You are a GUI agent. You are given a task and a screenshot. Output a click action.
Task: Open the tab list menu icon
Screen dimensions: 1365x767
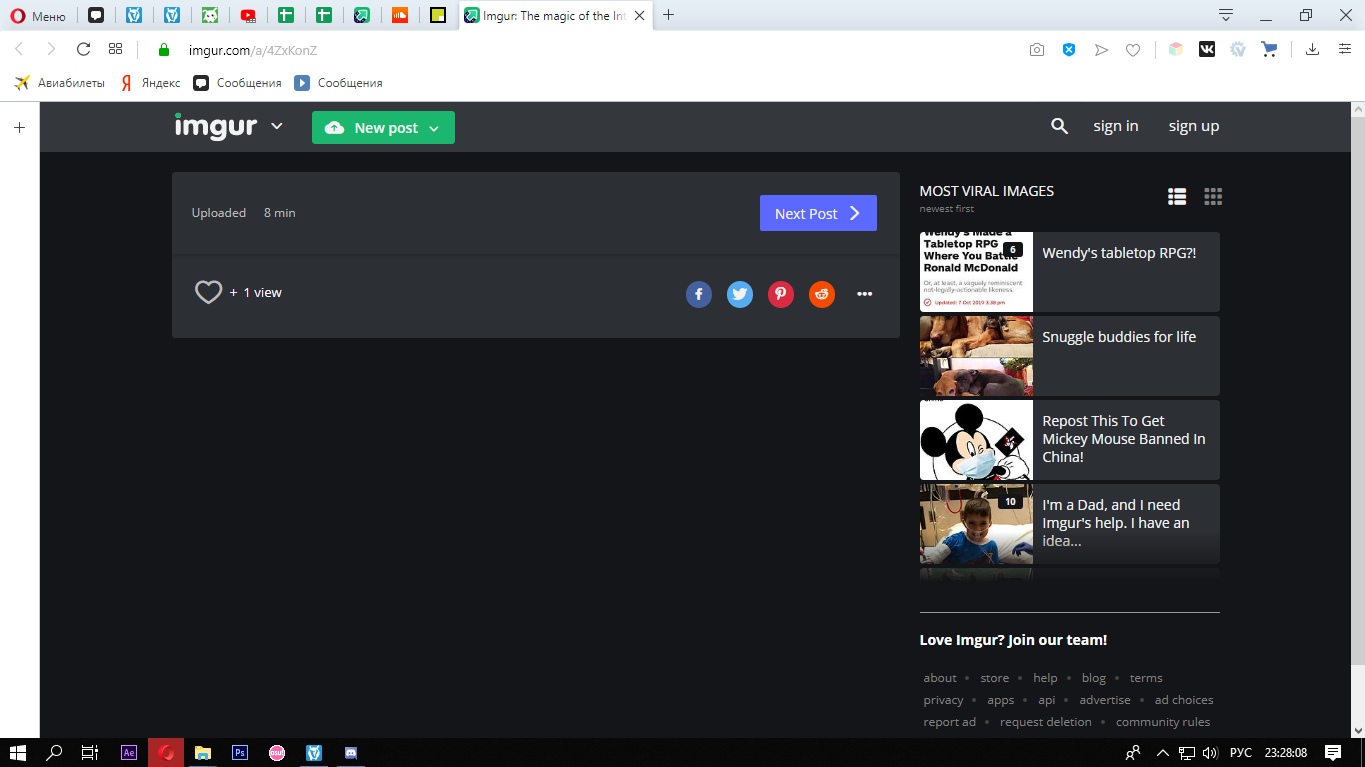click(x=1226, y=15)
